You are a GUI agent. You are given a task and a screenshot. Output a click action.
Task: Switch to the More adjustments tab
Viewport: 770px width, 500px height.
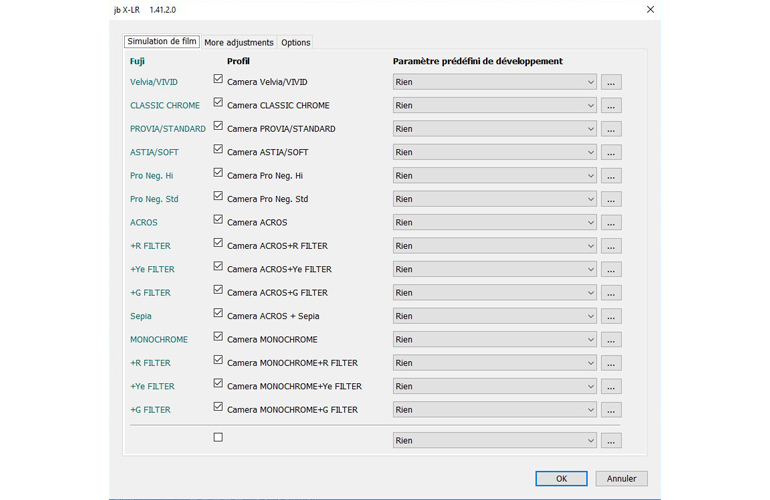238,43
